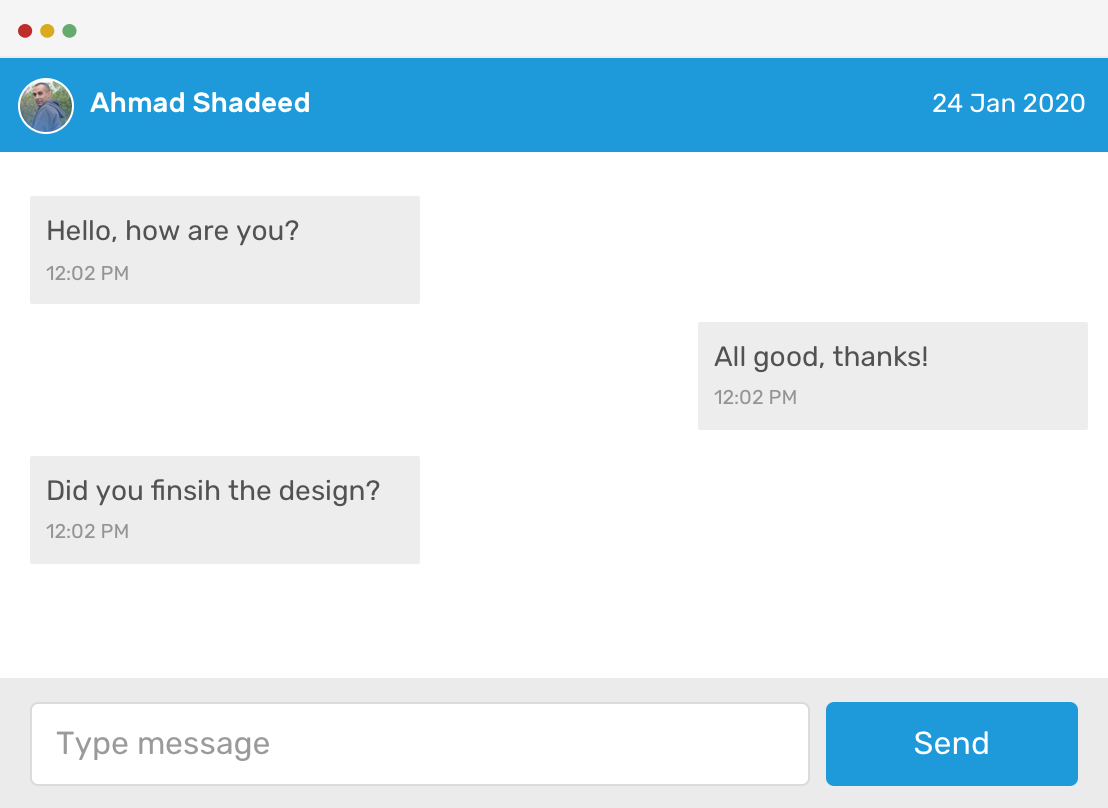Image resolution: width=1108 pixels, height=808 pixels.
Task: Click the gray window title bar
Action: click(550, 30)
